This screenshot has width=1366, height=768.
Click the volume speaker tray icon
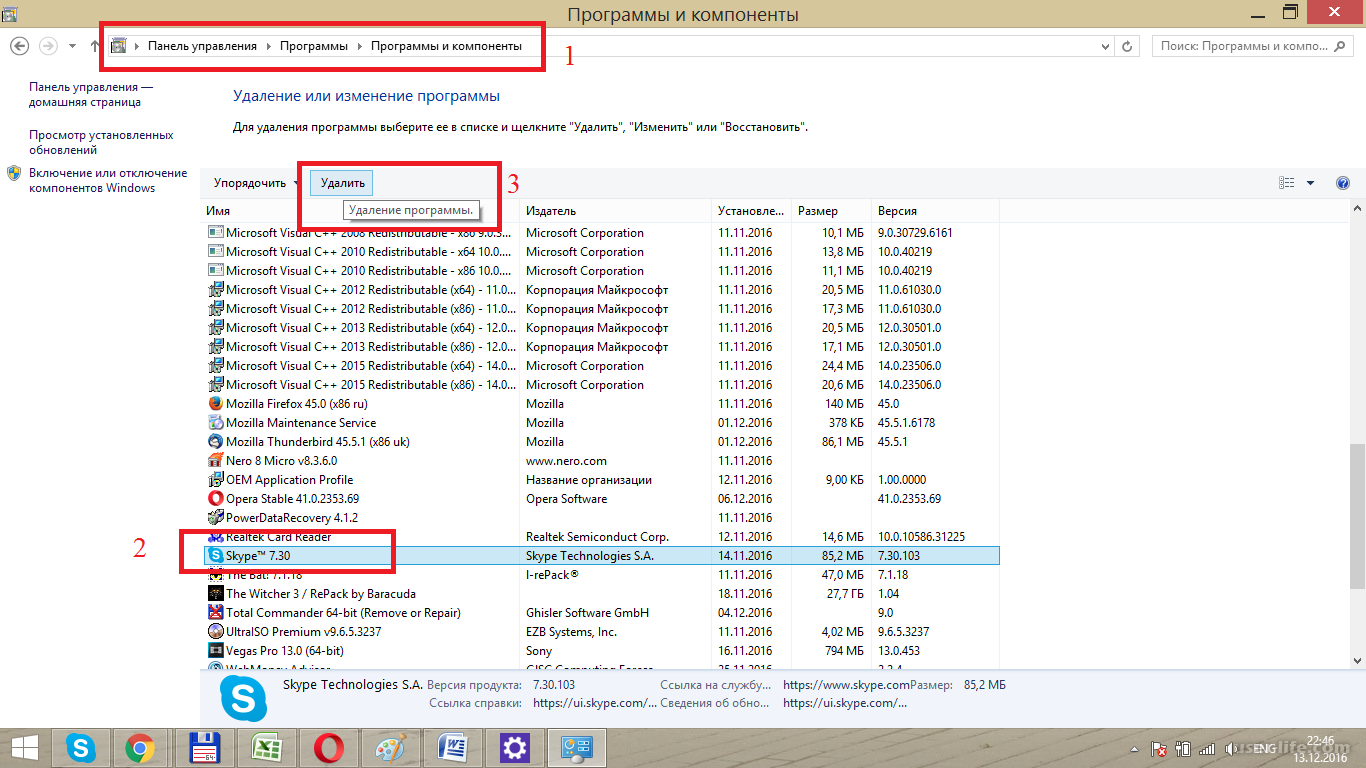[x=1232, y=748]
